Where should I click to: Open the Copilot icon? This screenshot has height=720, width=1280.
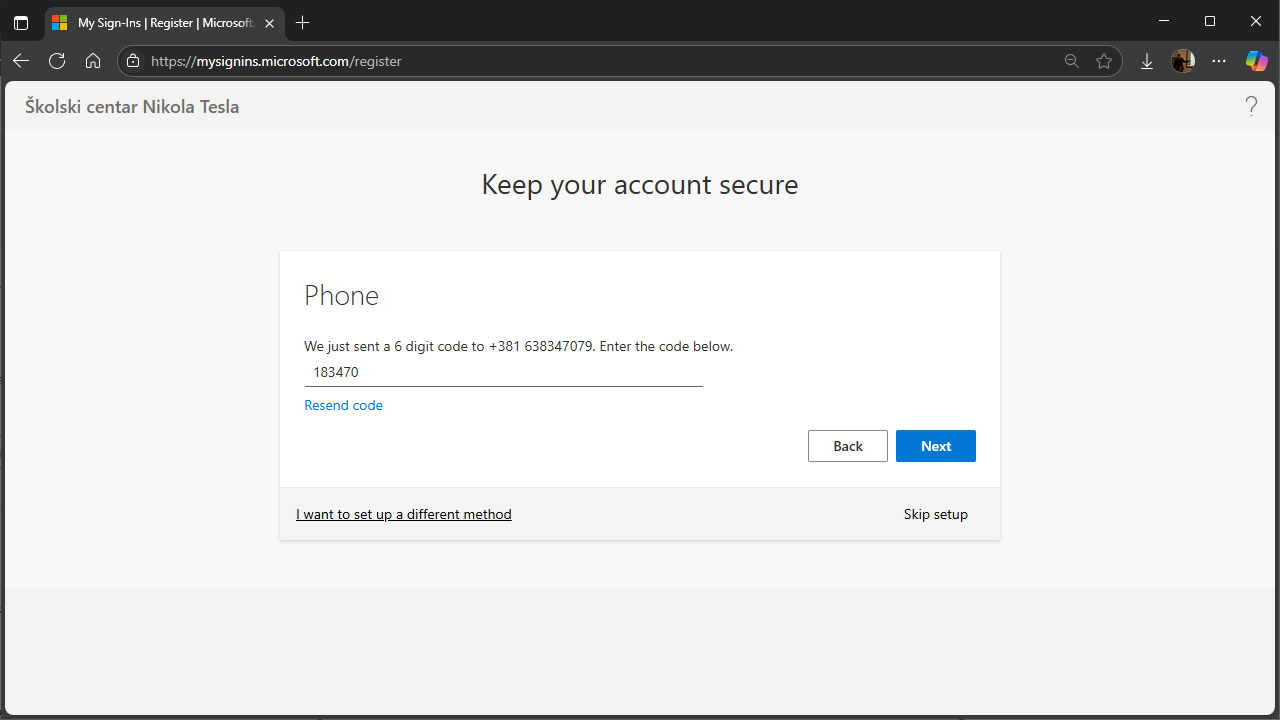(x=1256, y=61)
